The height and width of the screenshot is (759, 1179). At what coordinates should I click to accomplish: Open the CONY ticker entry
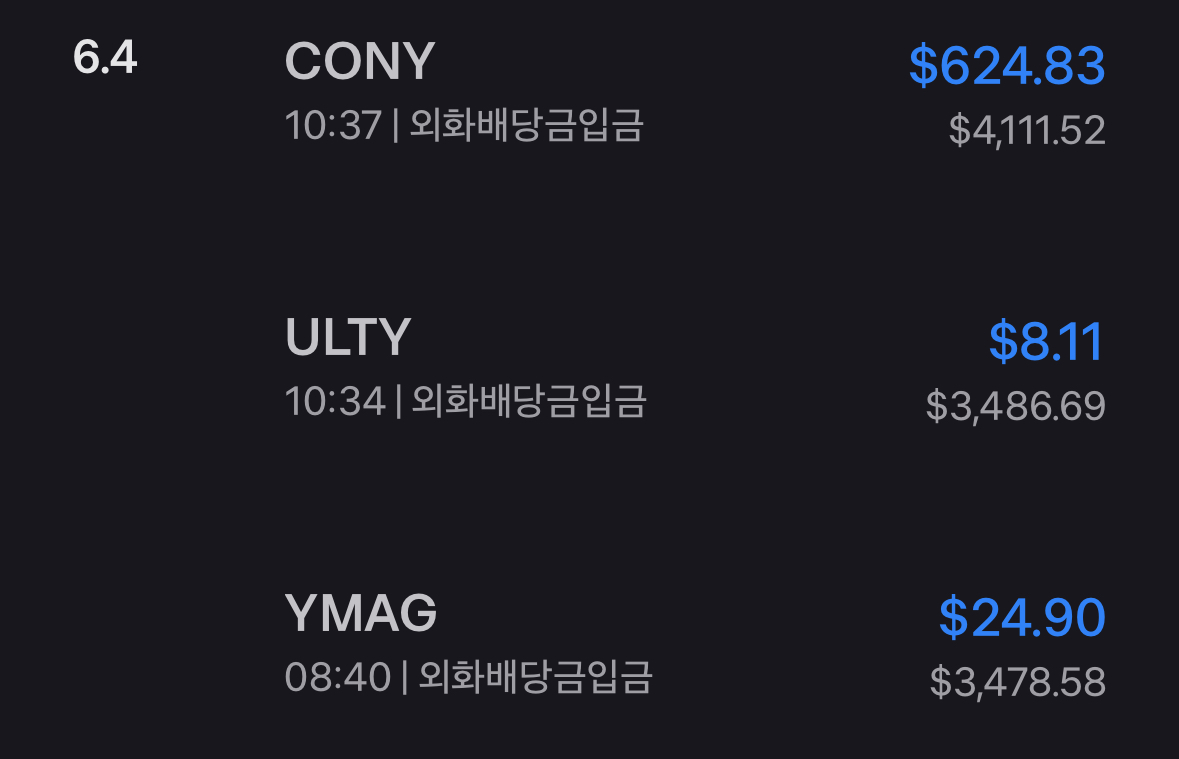tap(360, 62)
